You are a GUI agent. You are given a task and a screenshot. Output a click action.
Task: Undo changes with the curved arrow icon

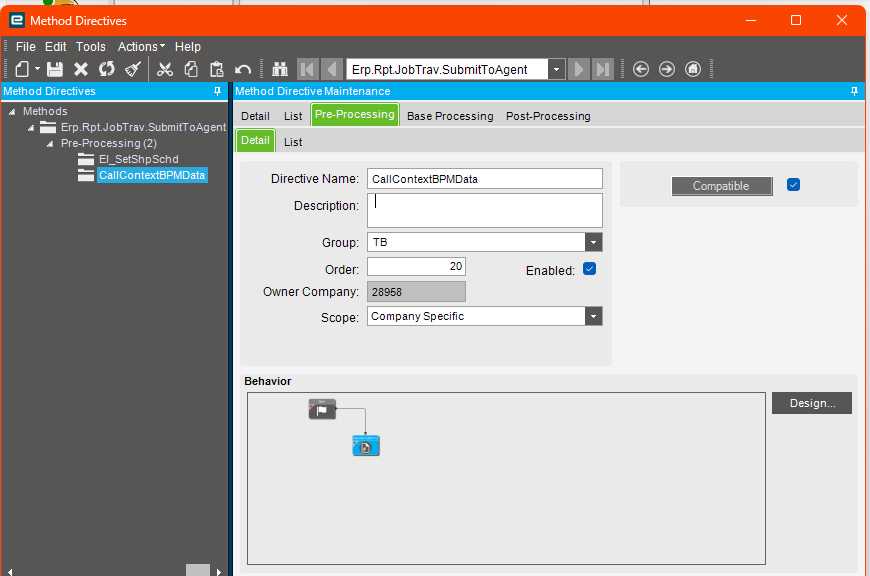point(243,69)
